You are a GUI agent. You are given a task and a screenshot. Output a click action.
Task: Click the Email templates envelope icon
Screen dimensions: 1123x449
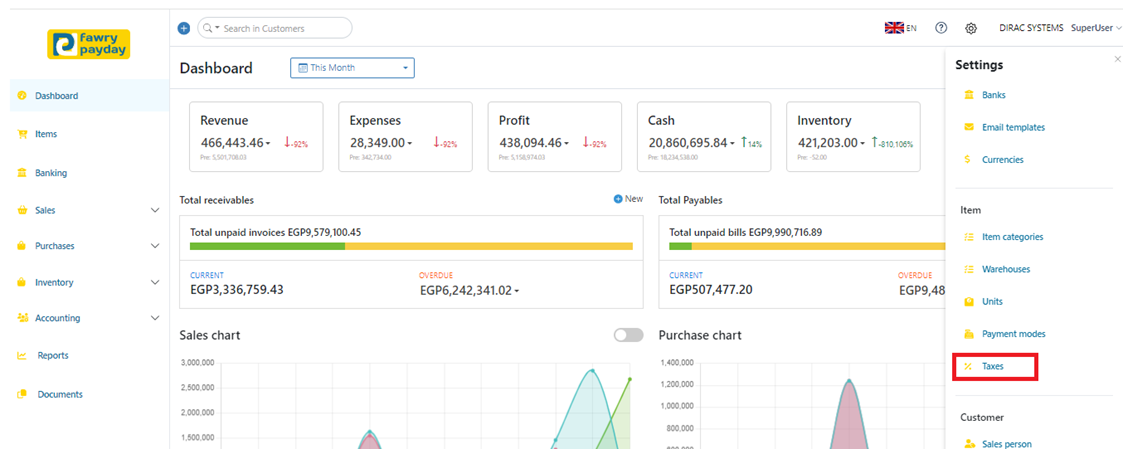coord(968,127)
